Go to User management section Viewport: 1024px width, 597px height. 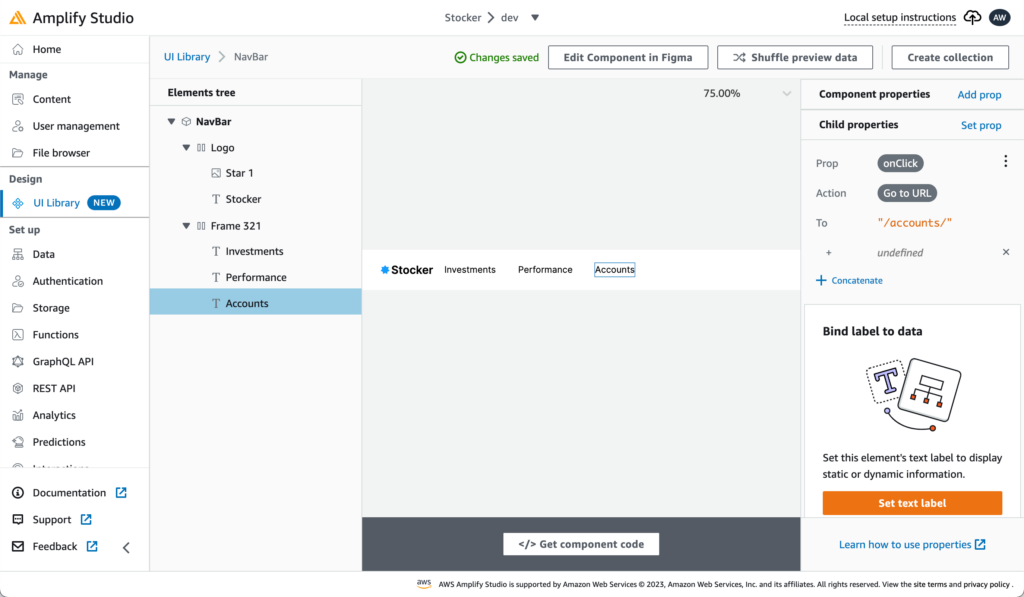point(75,126)
